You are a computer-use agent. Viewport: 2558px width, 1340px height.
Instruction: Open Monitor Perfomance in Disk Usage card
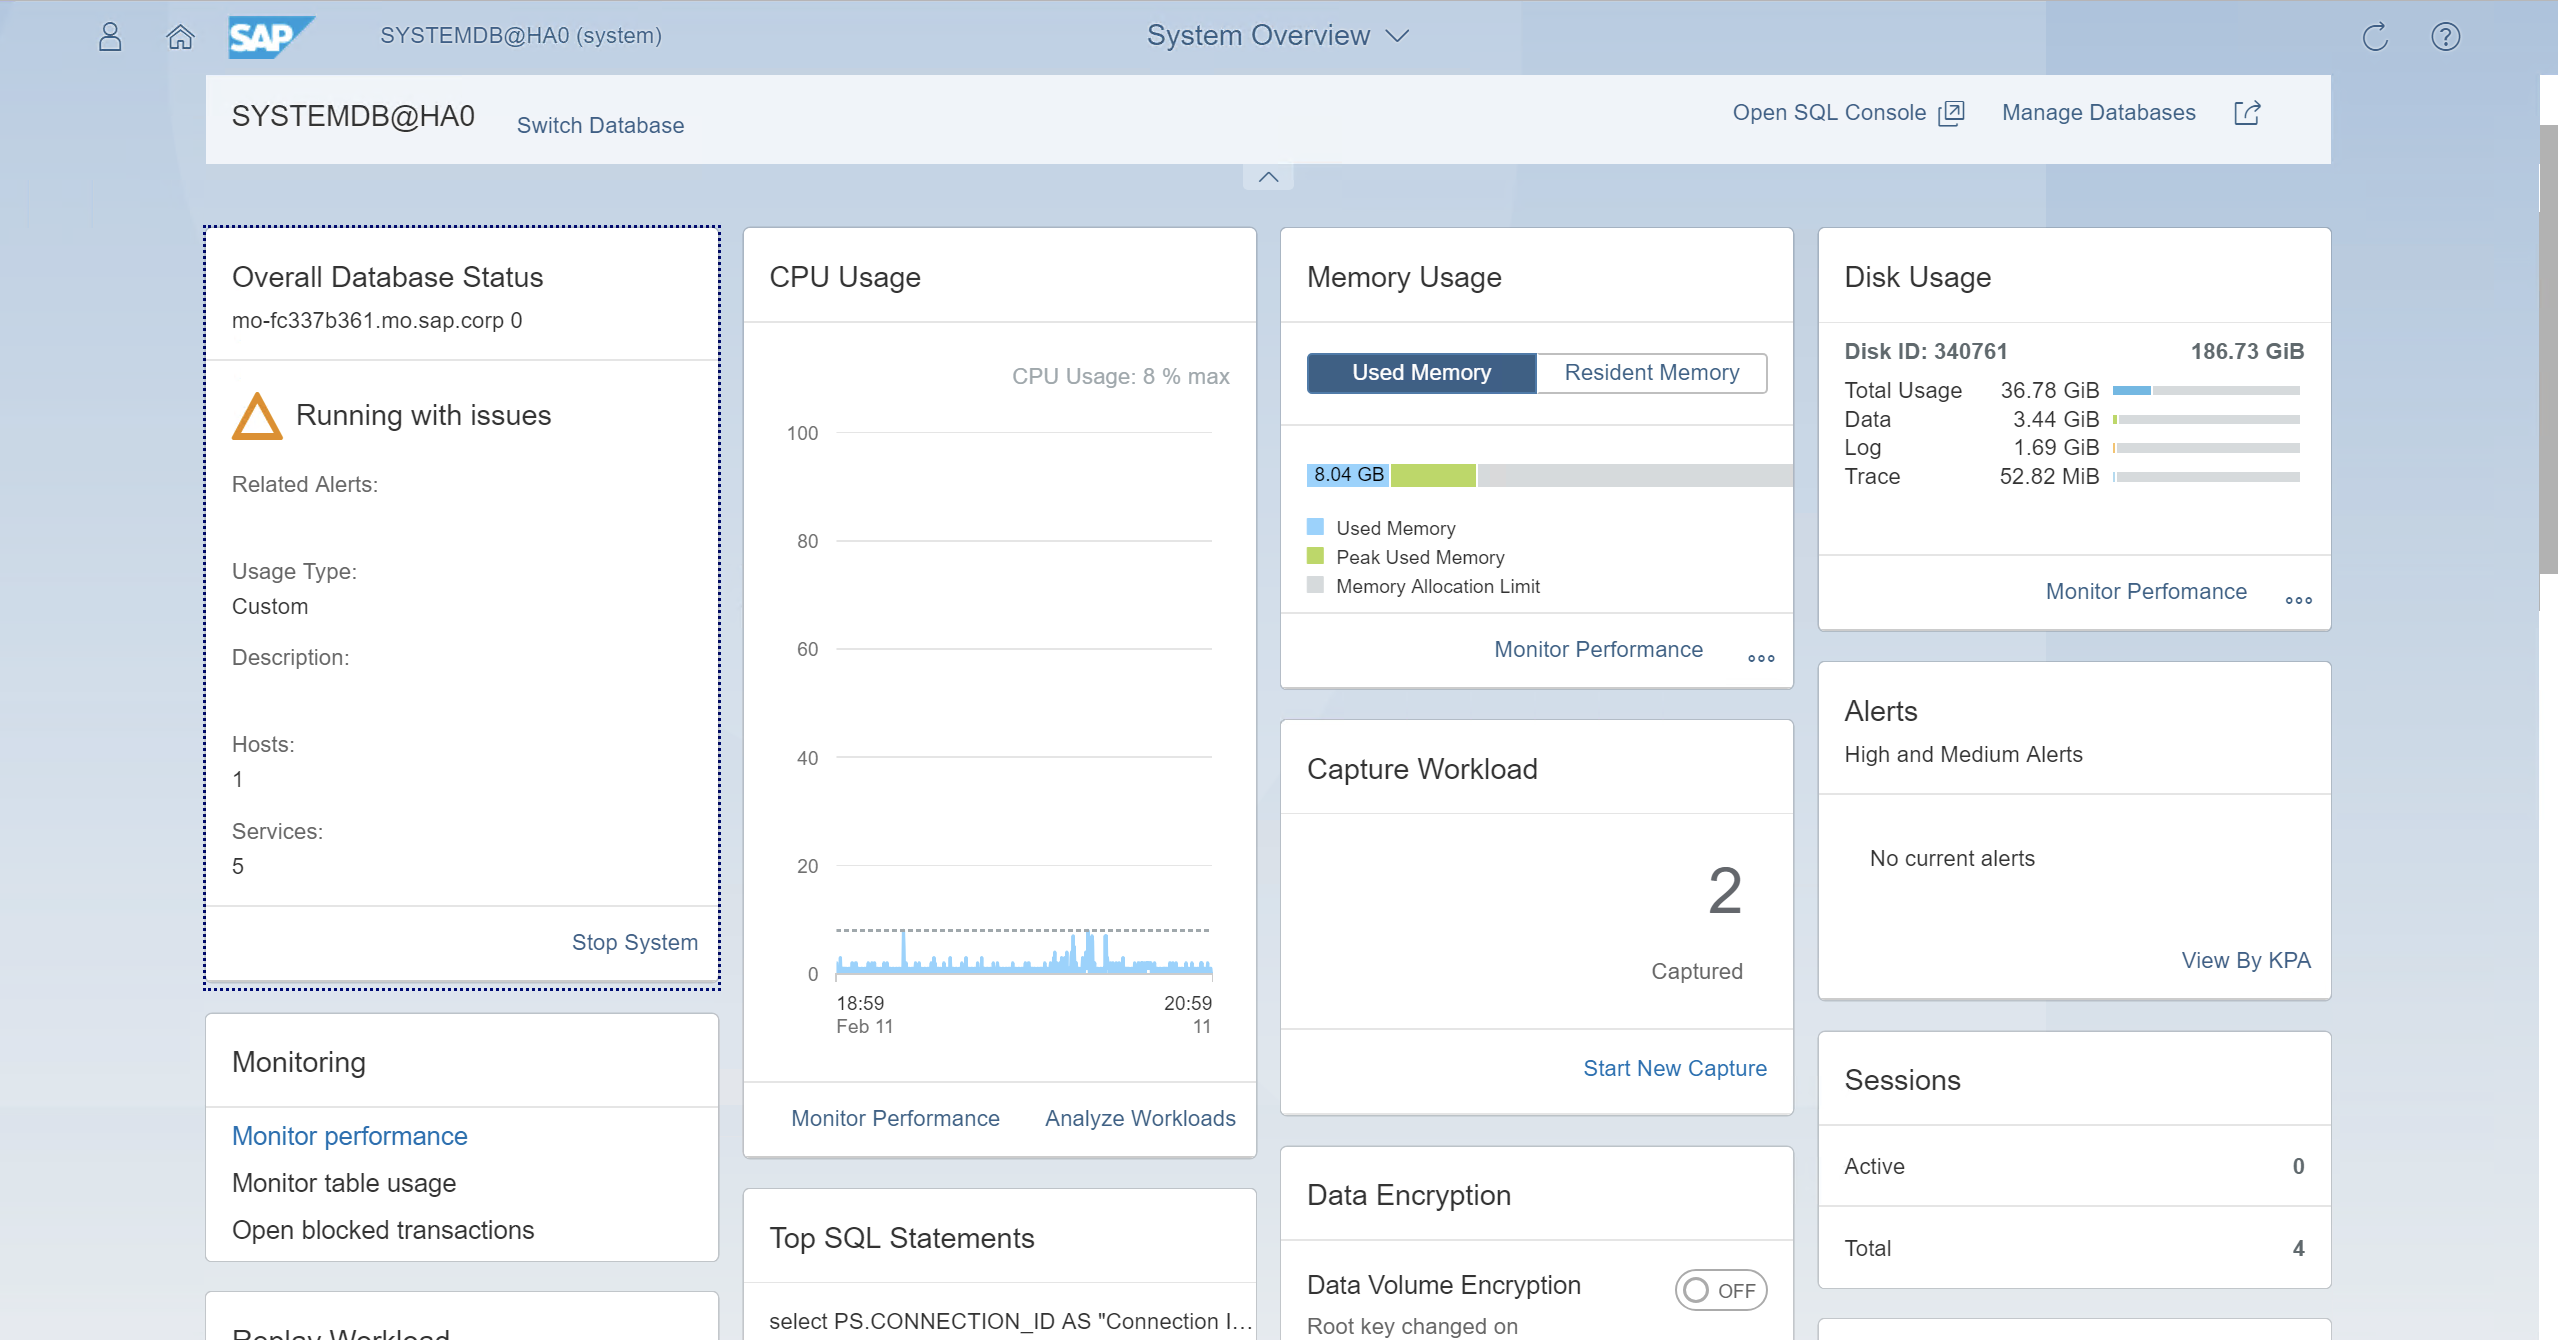[x=2146, y=592]
